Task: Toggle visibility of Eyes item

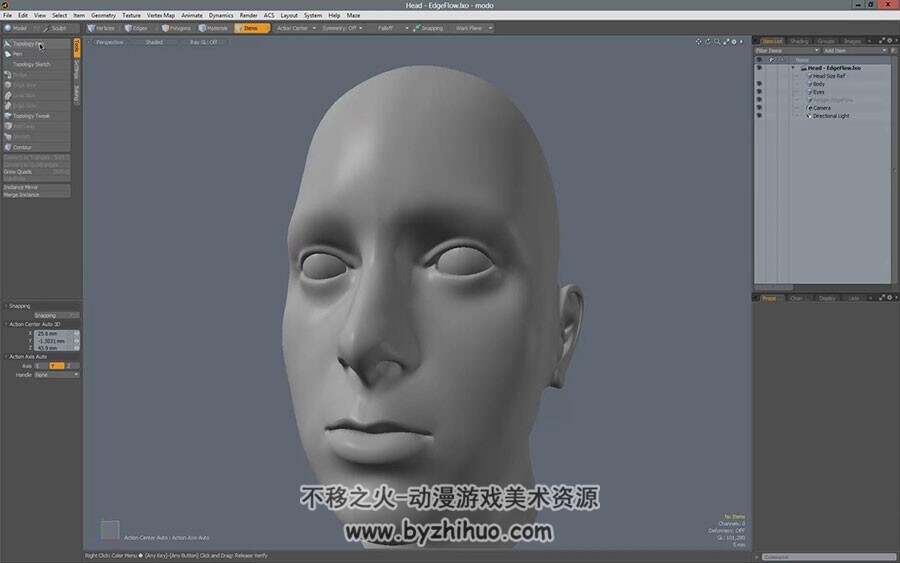Action: [759, 92]
